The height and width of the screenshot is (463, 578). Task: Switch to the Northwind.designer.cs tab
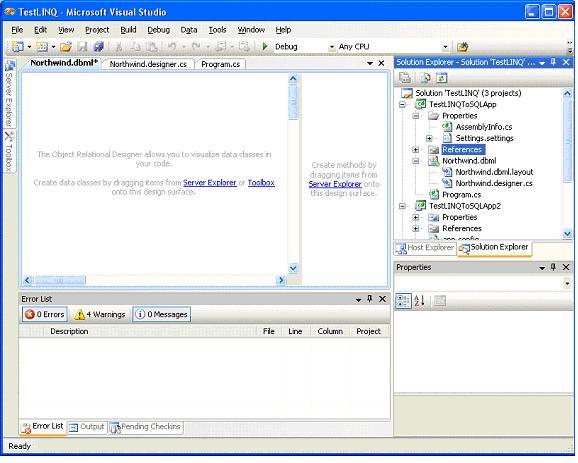[x=148, y=64]
